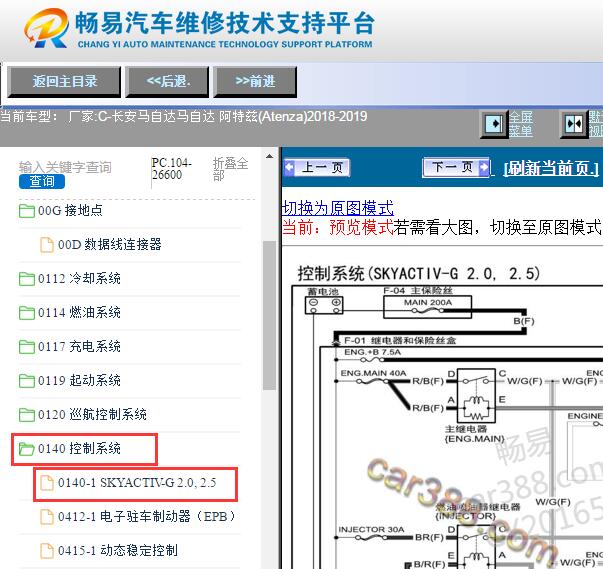Click open-folder icon beside 0140 控制系统

tap(27, 449)
